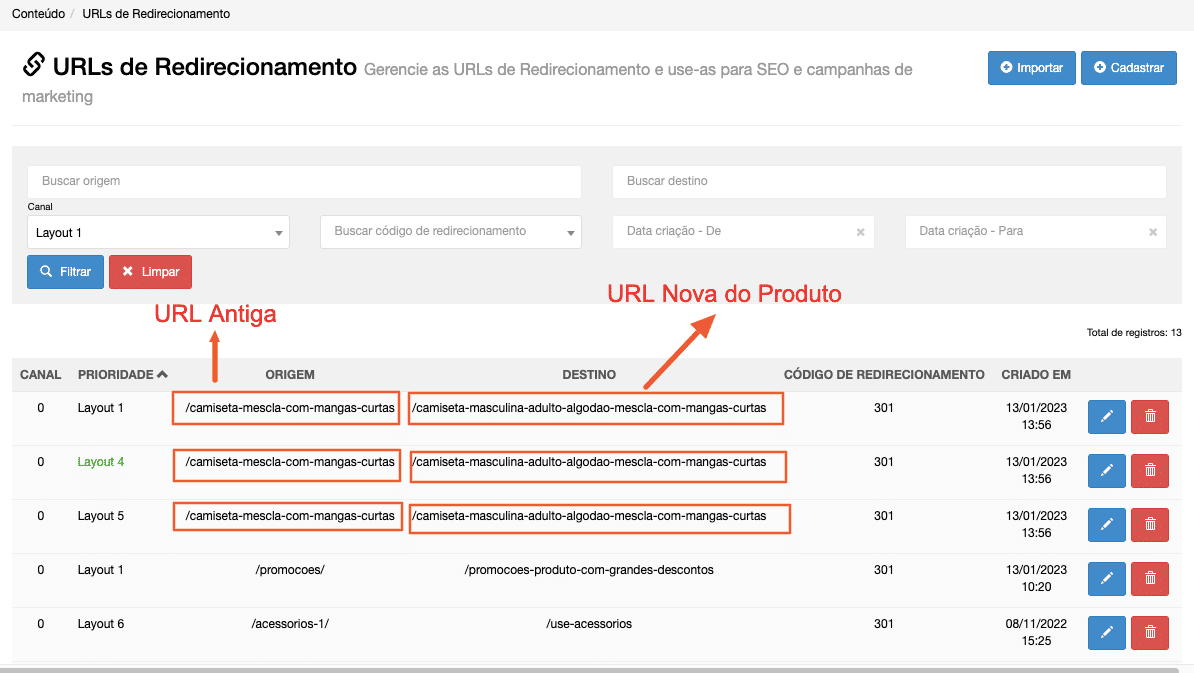
Task: Click /promocoes-produto-com-grandes-descontos destination cell
Action: (589, 570)
